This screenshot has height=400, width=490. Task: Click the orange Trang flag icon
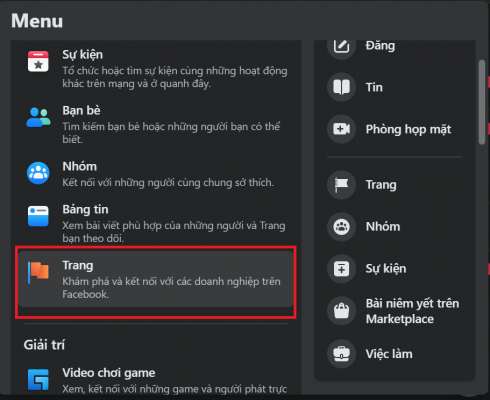coord(38,272)
